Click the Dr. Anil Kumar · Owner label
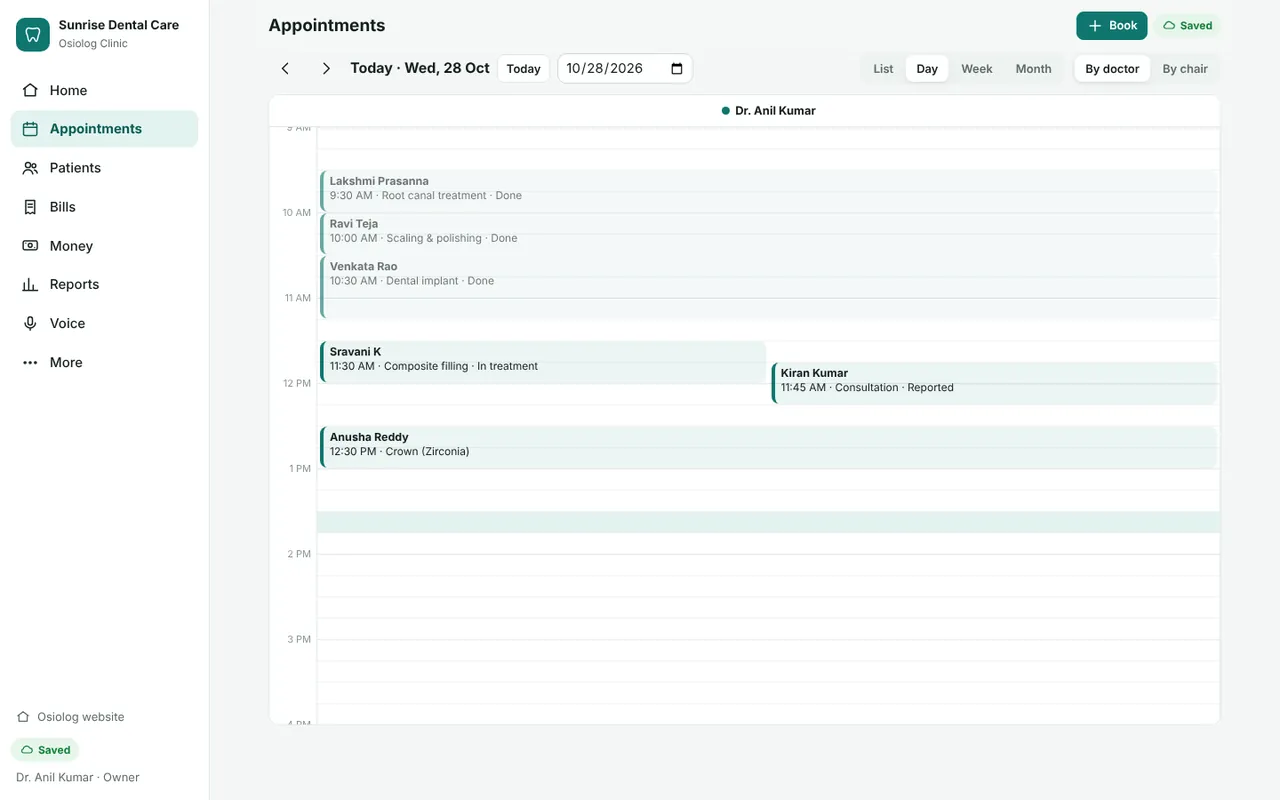 [x=78, y=777]
